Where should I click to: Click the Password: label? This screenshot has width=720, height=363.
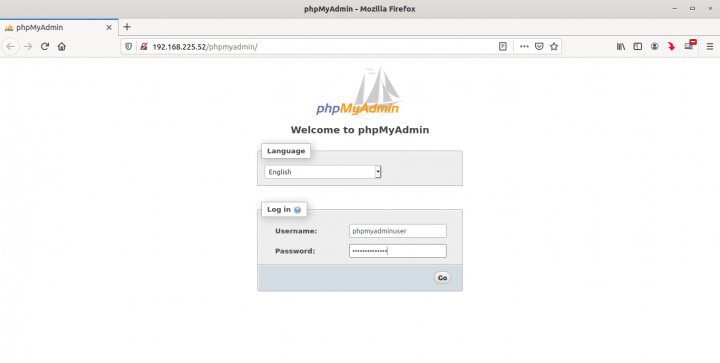[295, 251]
